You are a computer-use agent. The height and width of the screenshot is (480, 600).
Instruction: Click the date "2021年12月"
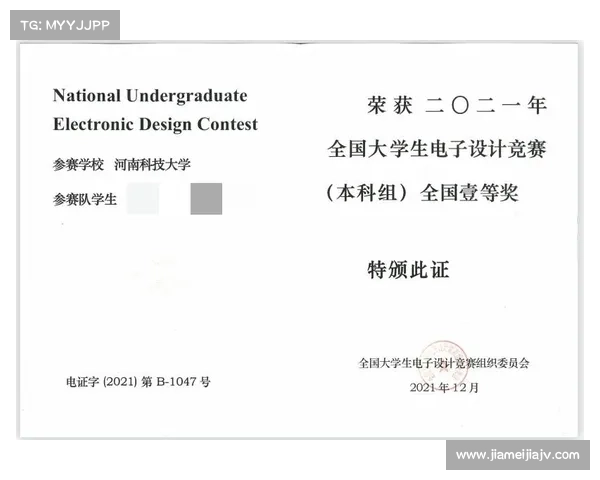(x=444, y=388)
